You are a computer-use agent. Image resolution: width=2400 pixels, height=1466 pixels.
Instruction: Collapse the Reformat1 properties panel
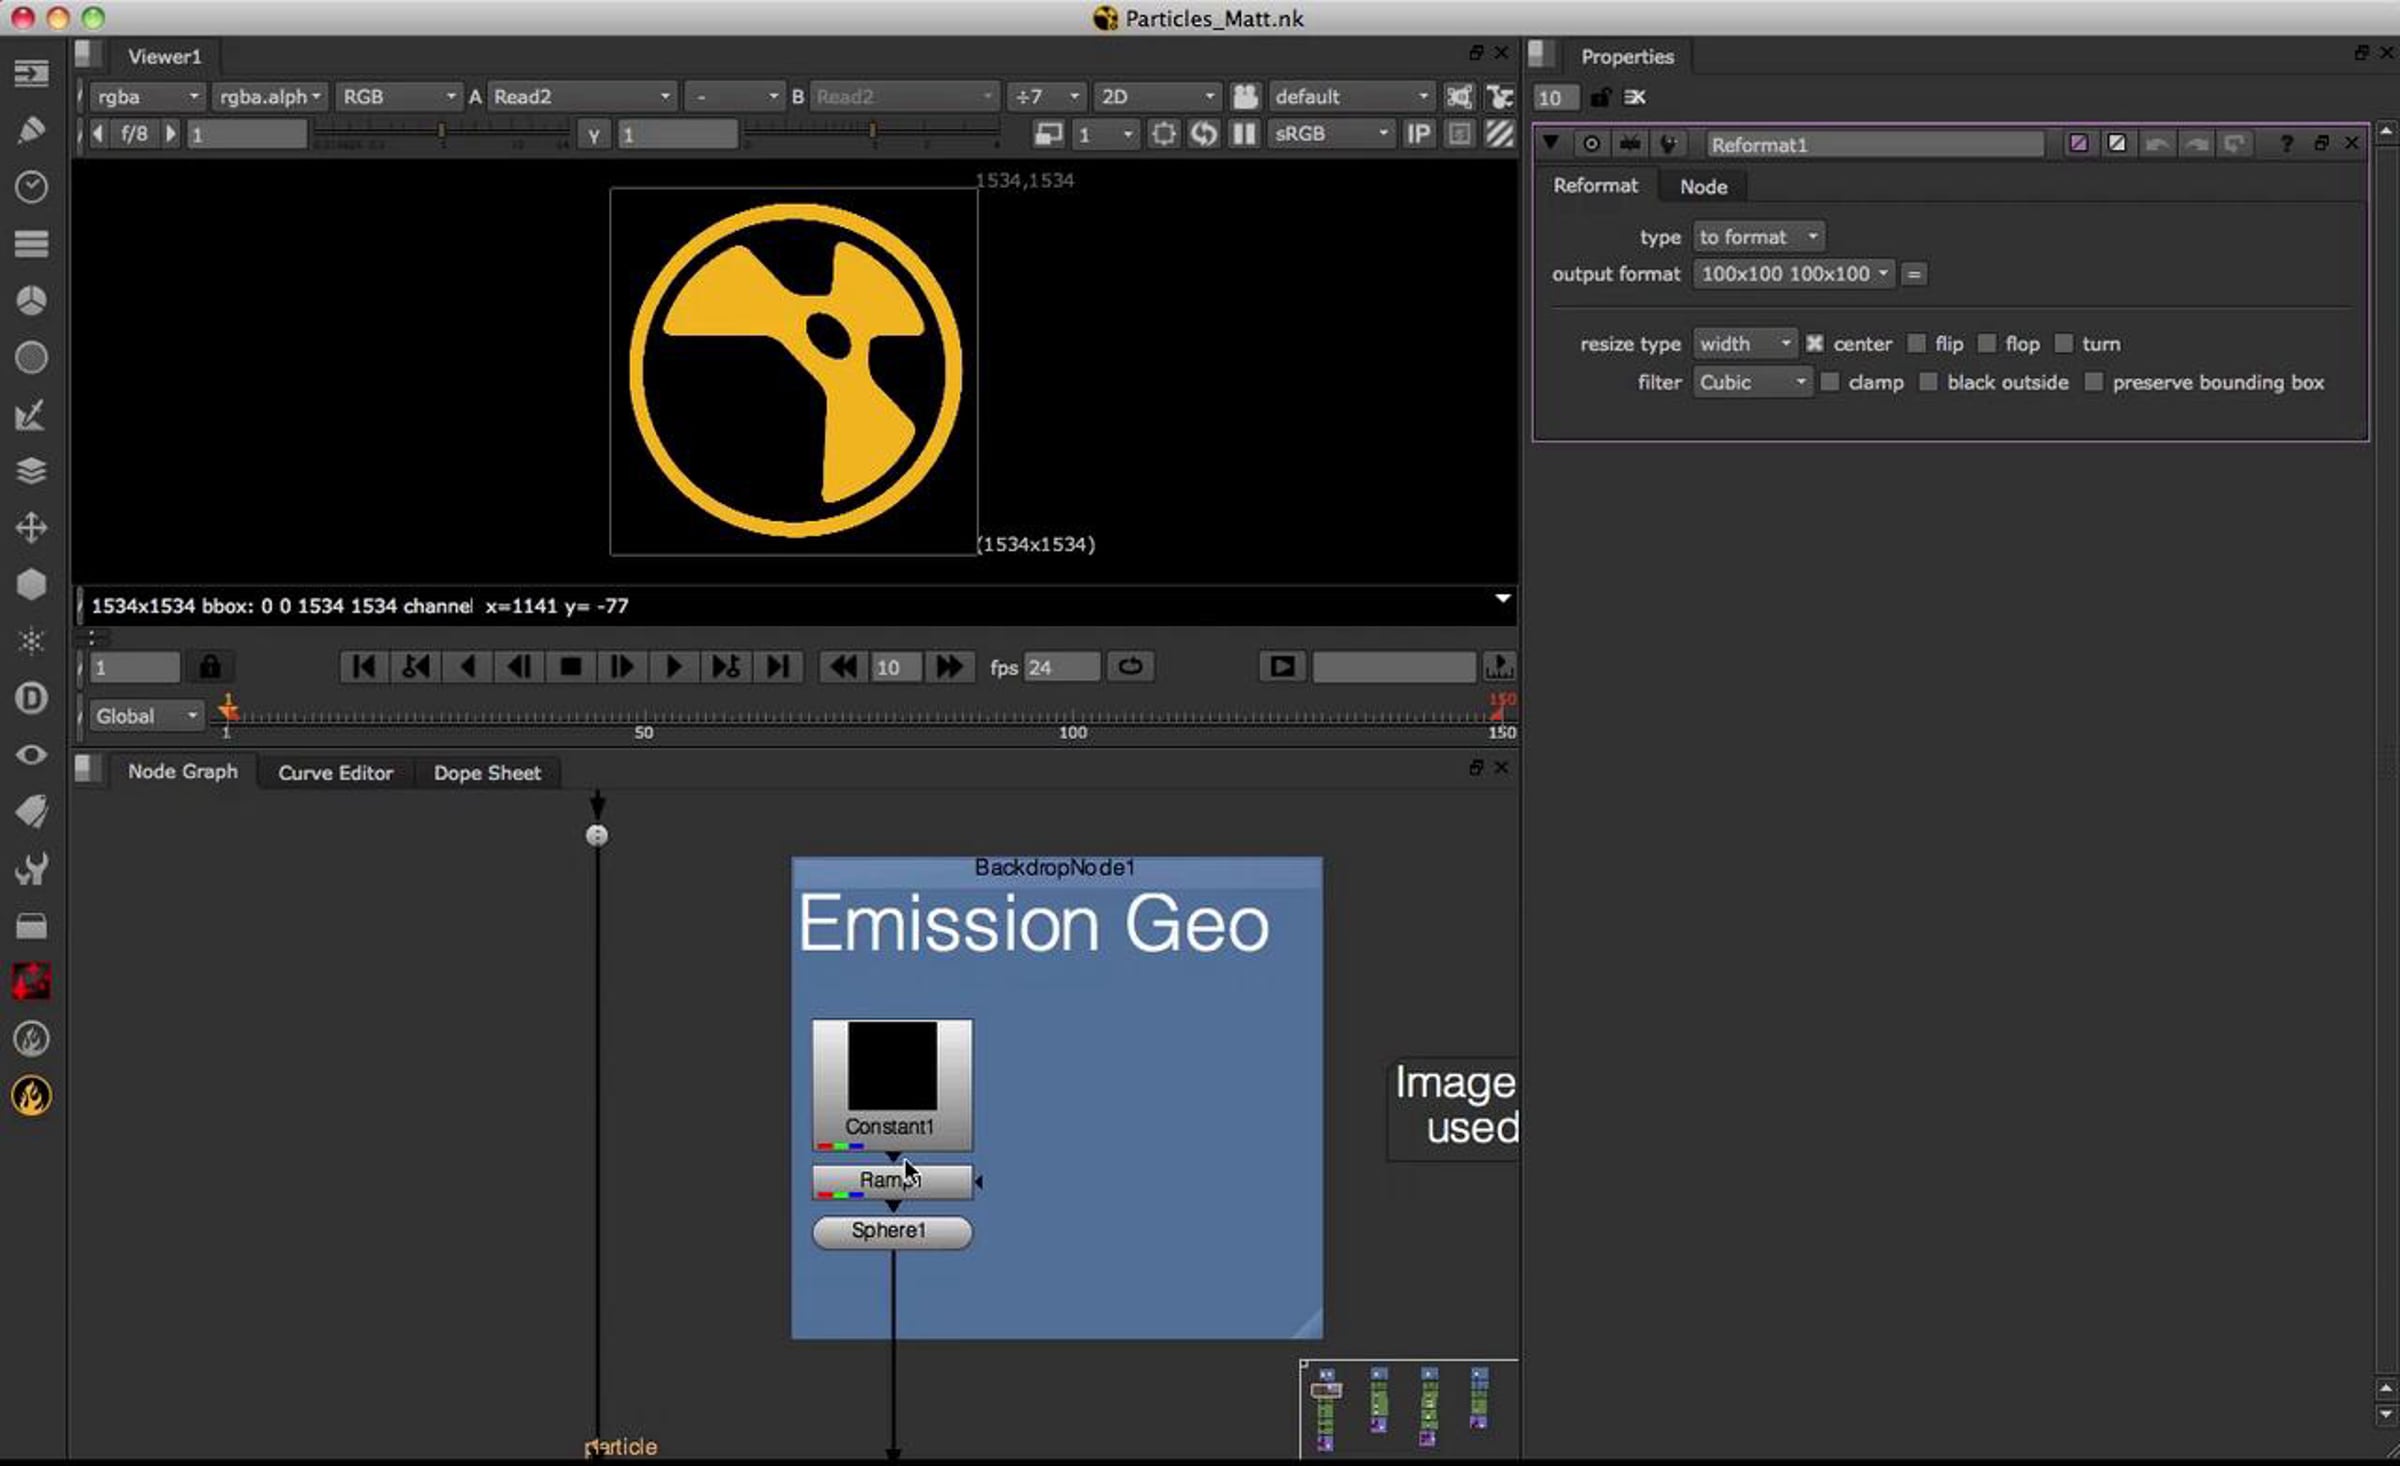click(1551, 143)
